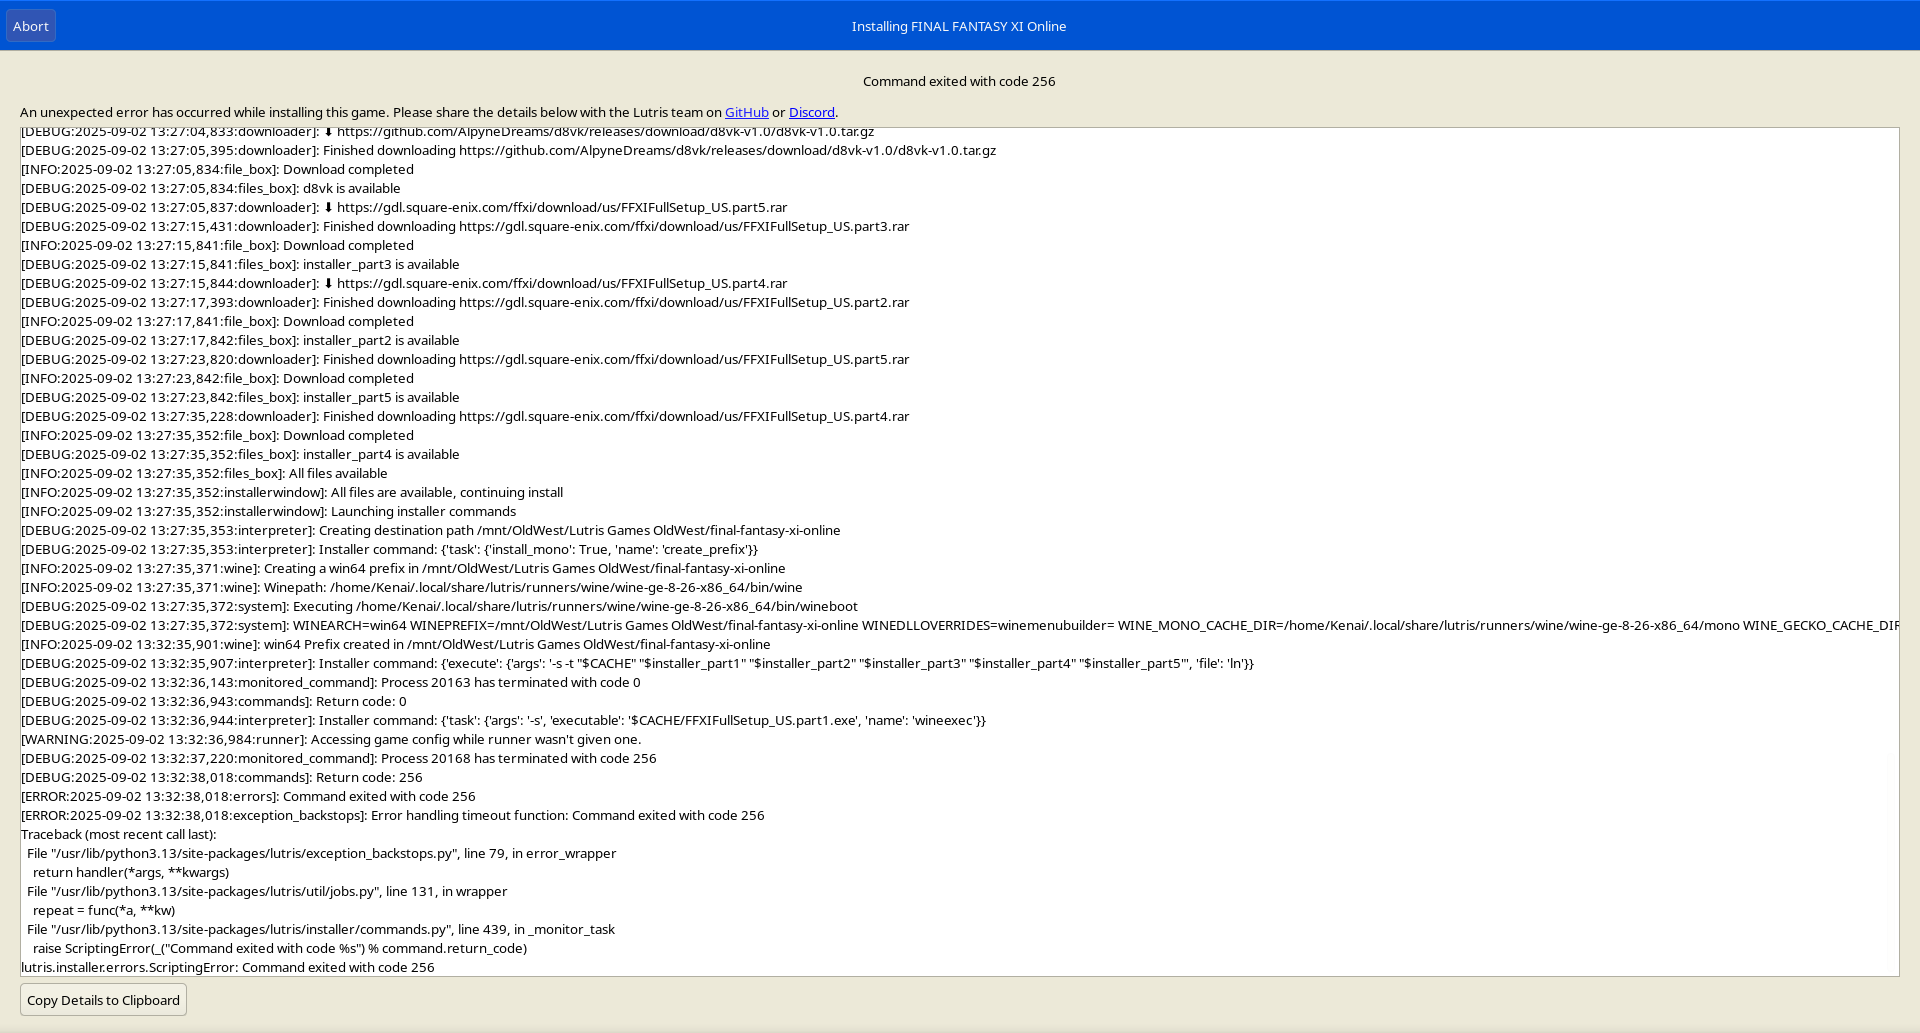Click the 'Launching installer commands' log line

pyautogui.click(x=268, y=512)
